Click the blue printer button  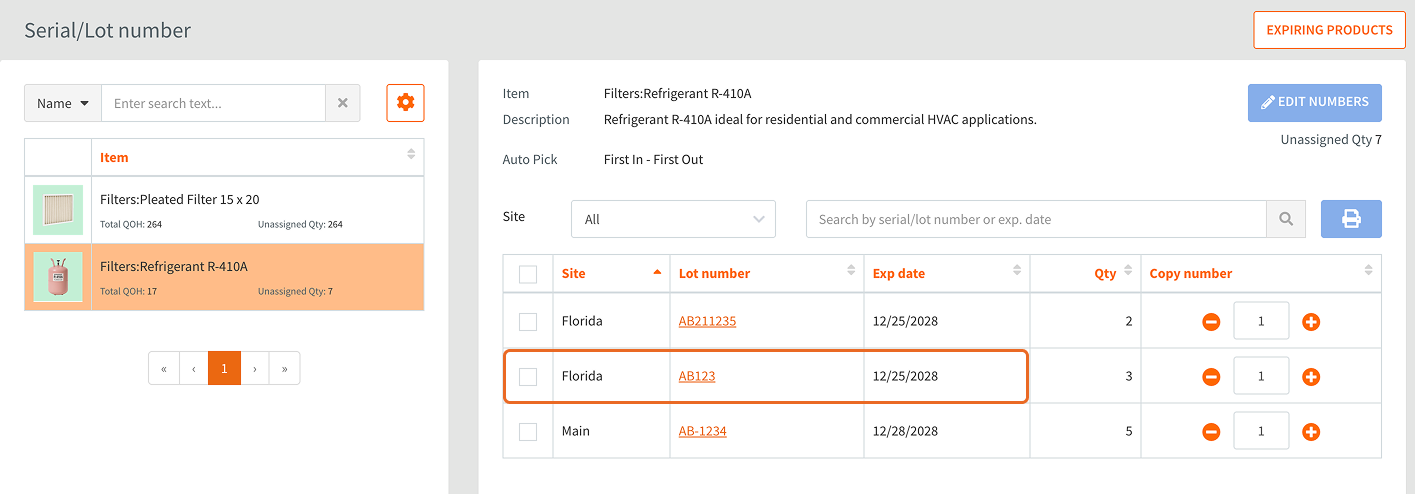click(1351, 219)
